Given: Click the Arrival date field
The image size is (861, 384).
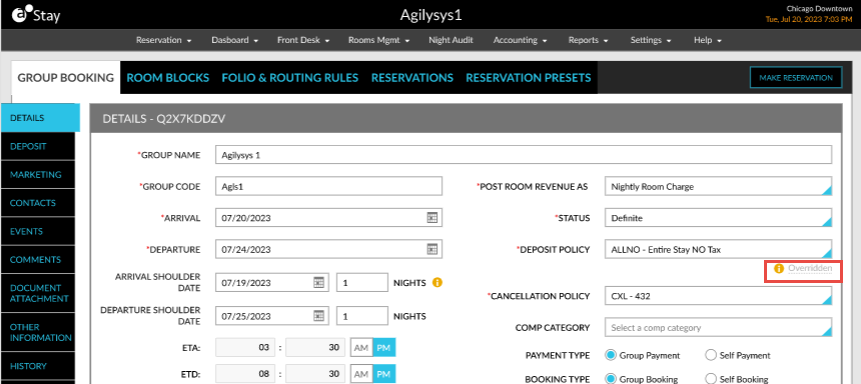Looking at the screenshot, I should 328,218.
